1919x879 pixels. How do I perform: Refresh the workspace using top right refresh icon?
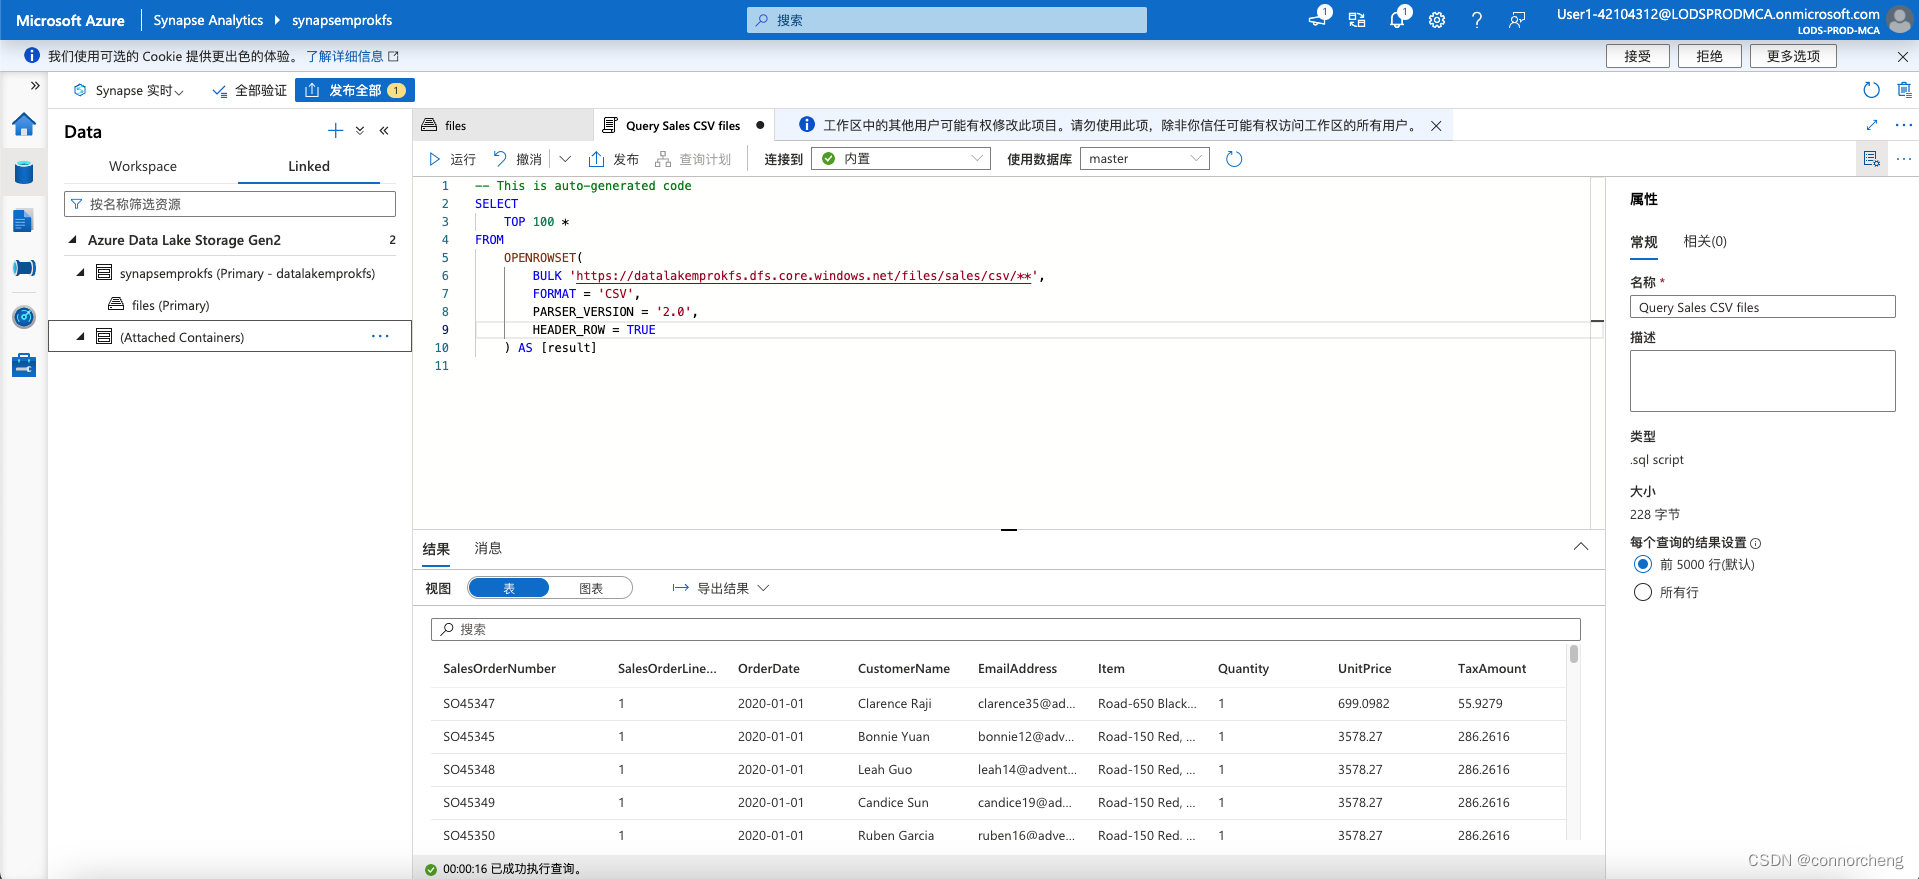tap(1872, 90)
